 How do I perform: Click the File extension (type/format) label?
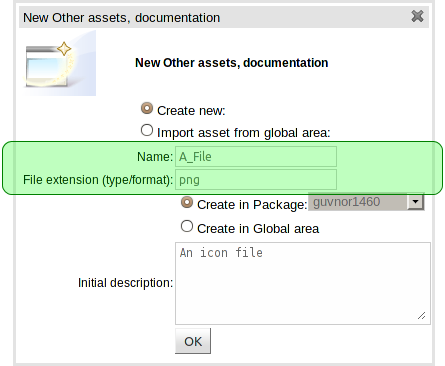point(98,180)
